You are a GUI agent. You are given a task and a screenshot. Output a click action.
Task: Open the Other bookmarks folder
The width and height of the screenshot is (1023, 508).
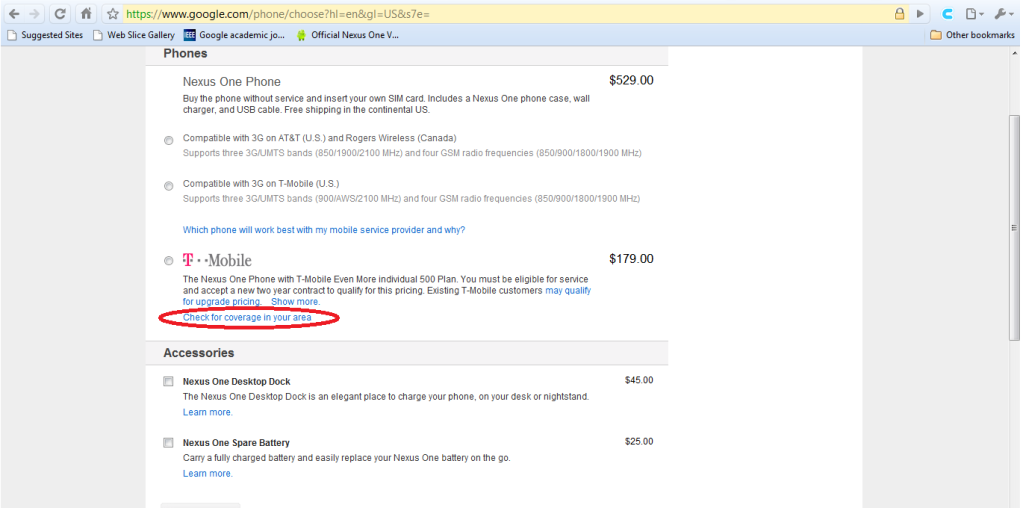(972, 35)
